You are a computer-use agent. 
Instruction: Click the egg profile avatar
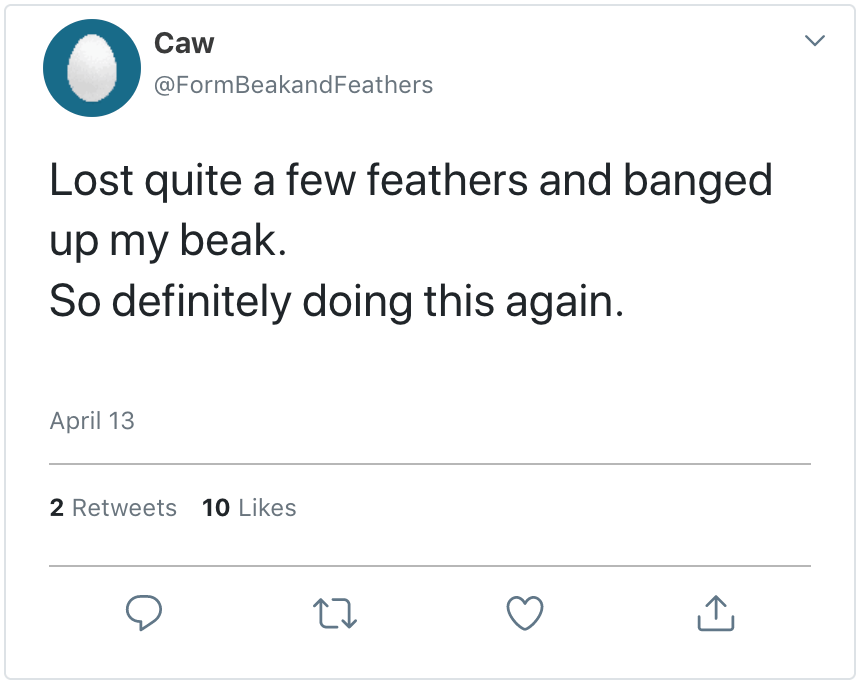92,69
